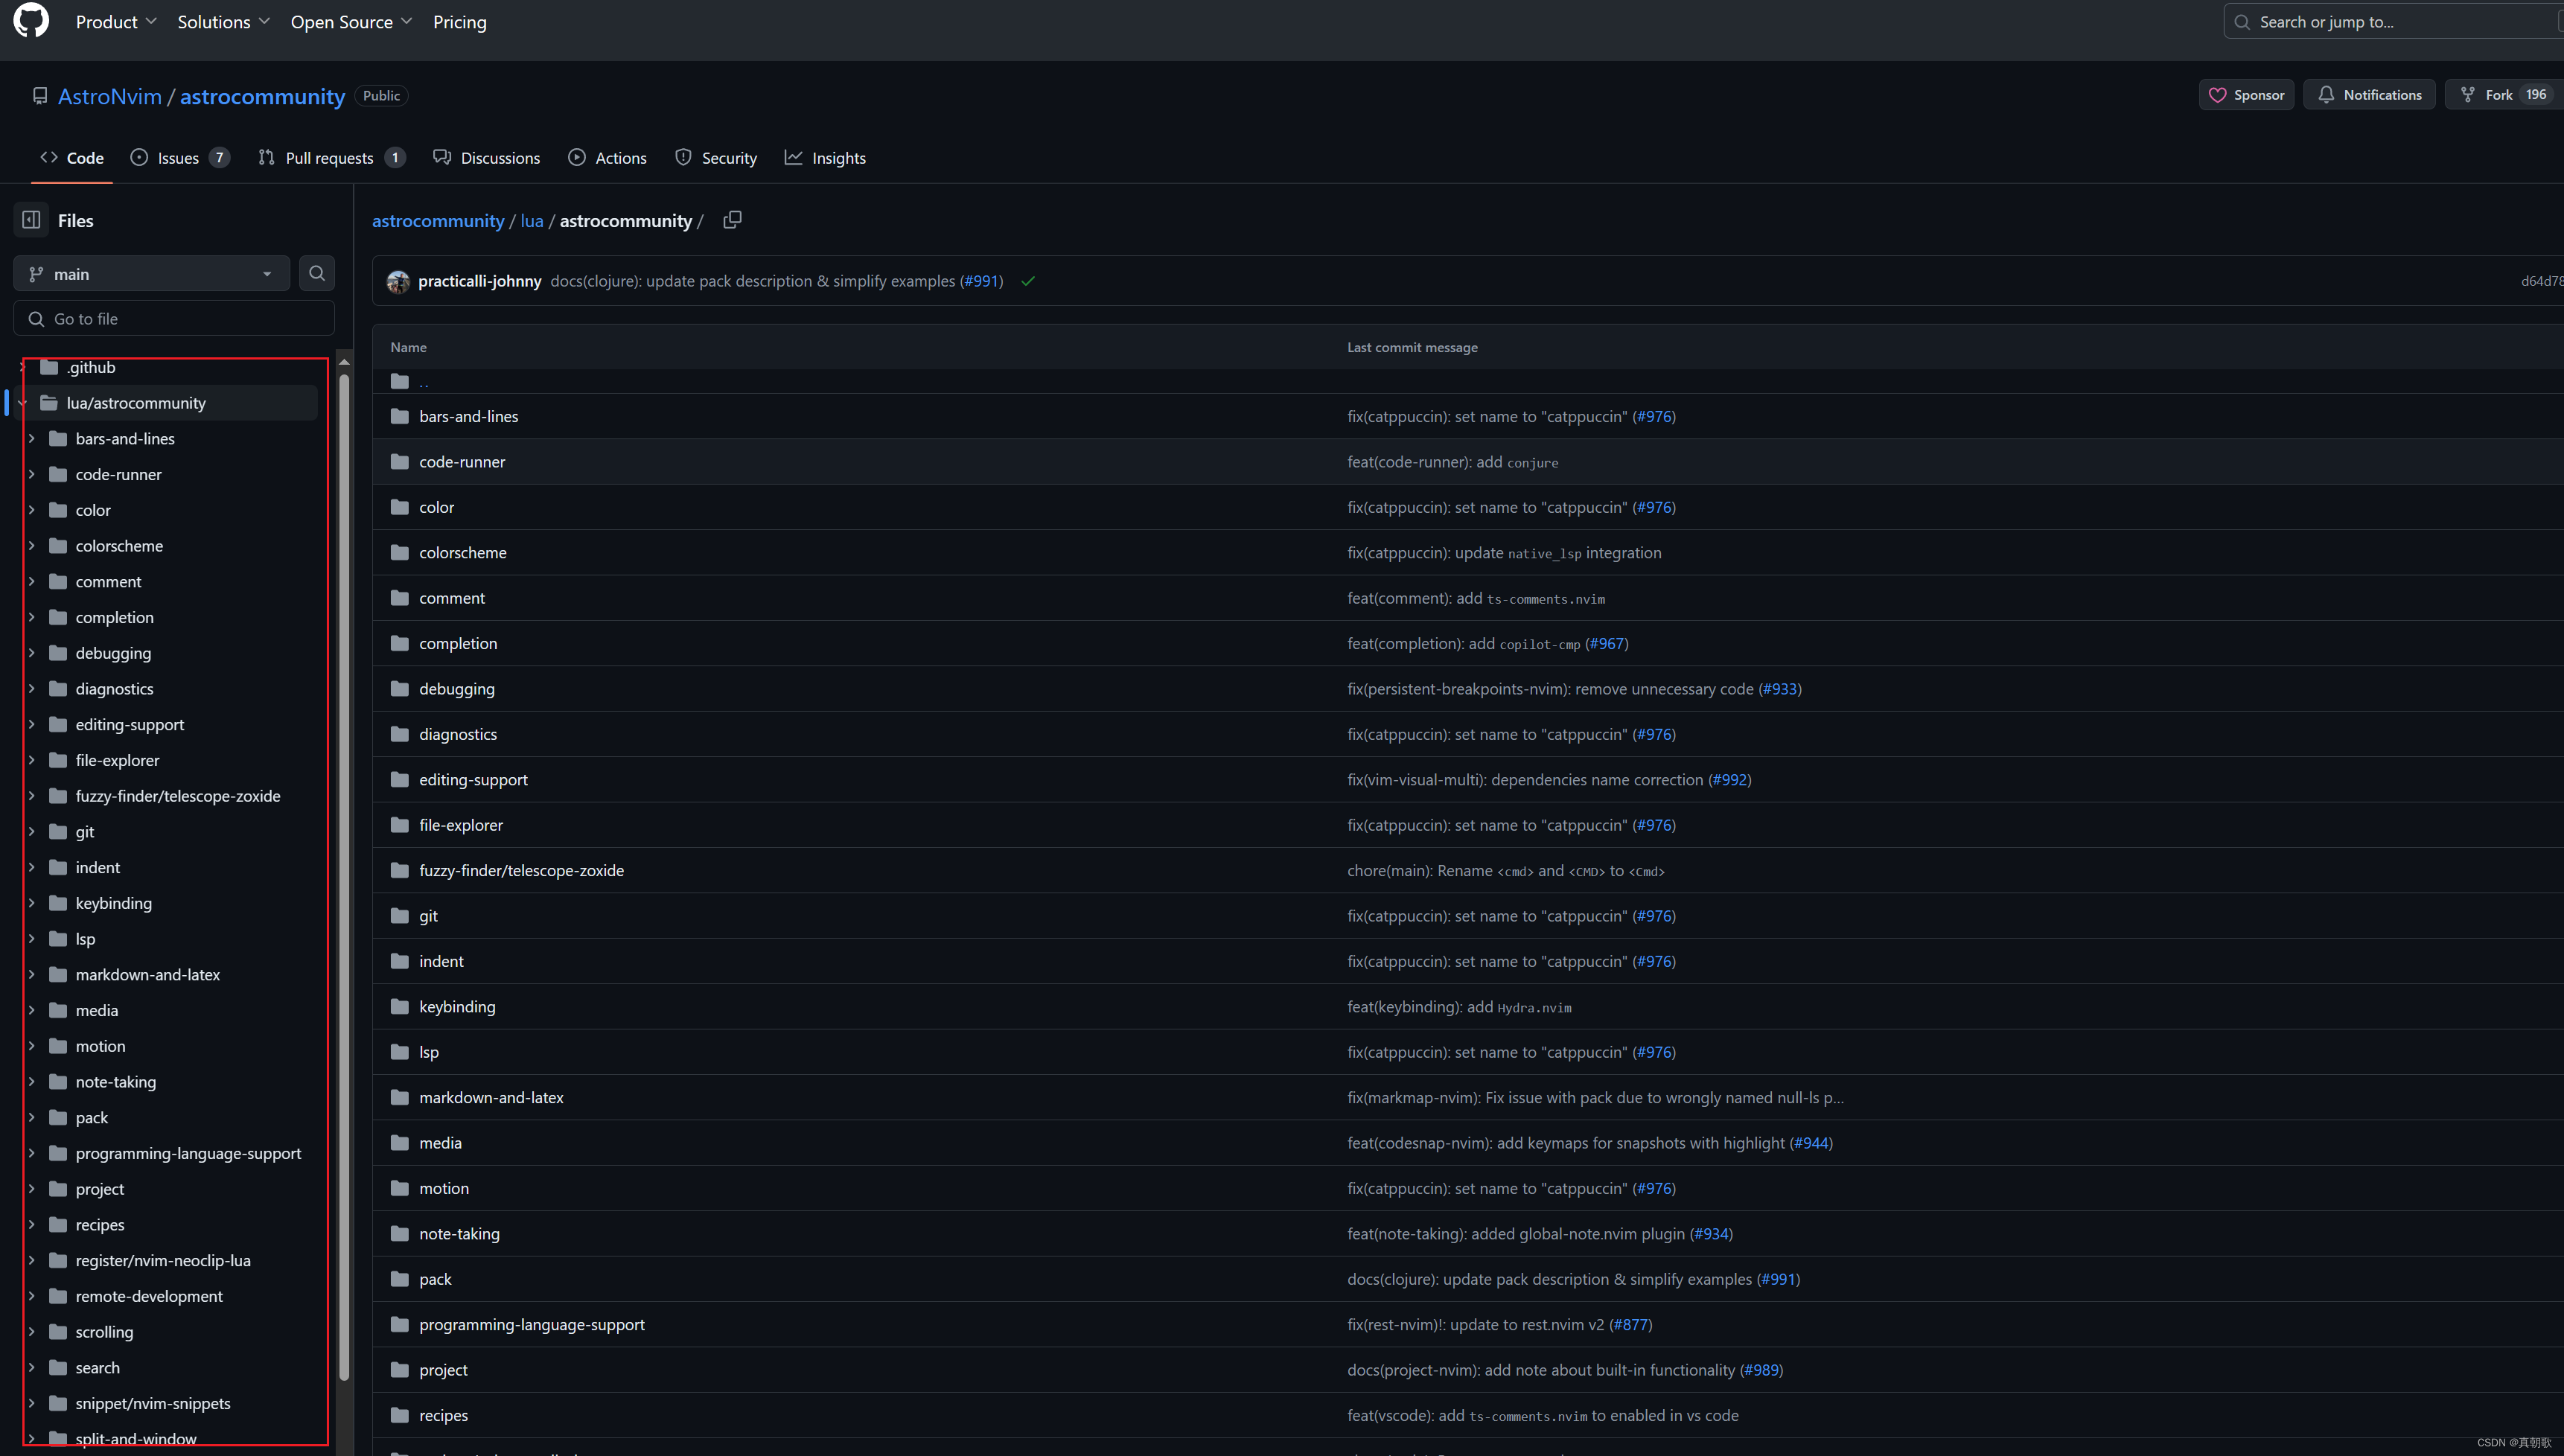Screen dimensions: 2564x1456
Task: Click the file tree search icon
Action: point(317,273)
